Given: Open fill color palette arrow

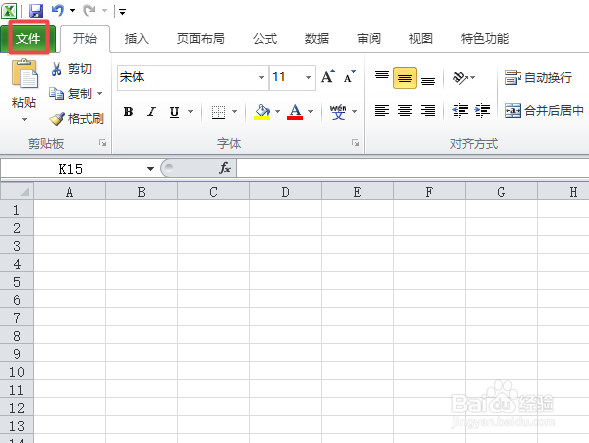Looking at the screenshot, I should tap(278, 112).
